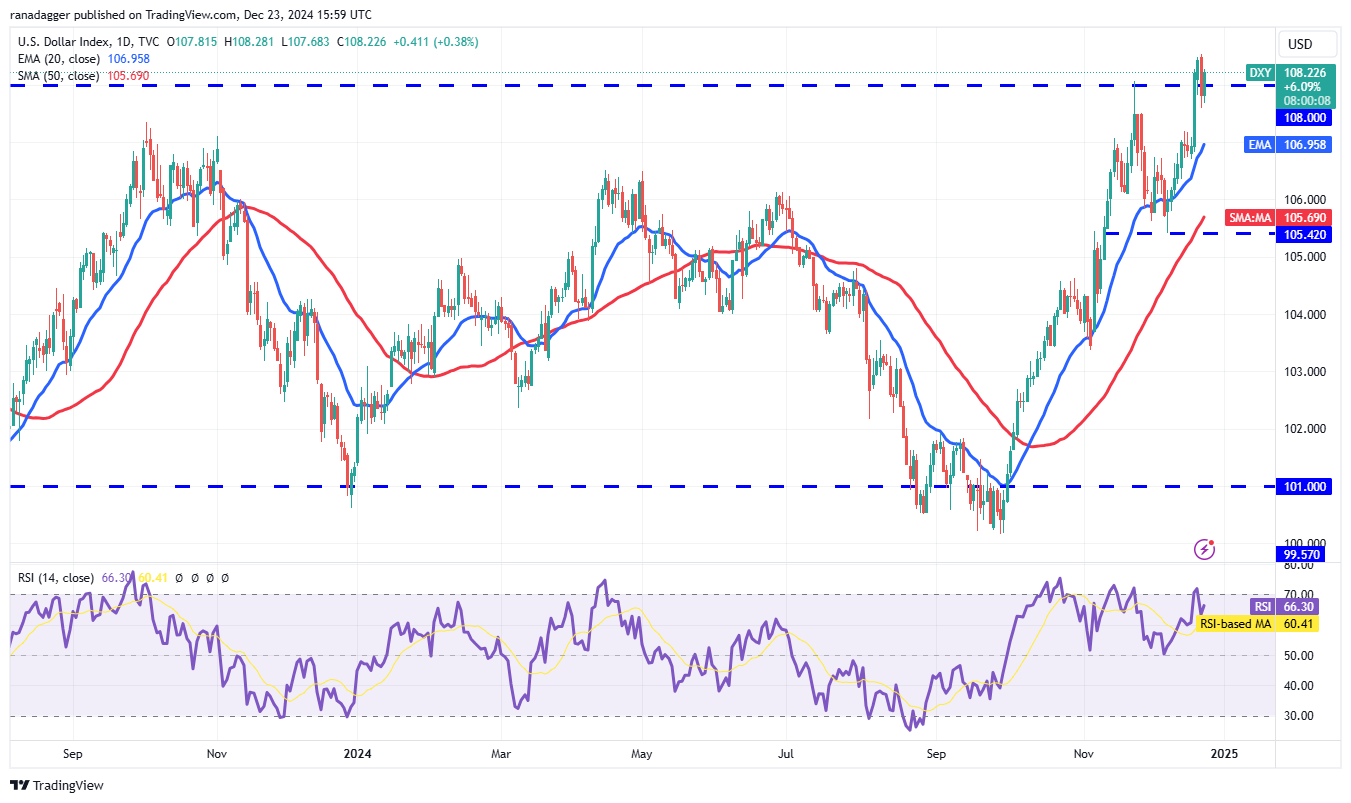The image size is (1351, 803).
Task: Click the +0.411 (+0.38%) change value
Action: click(x=438, y=42)
